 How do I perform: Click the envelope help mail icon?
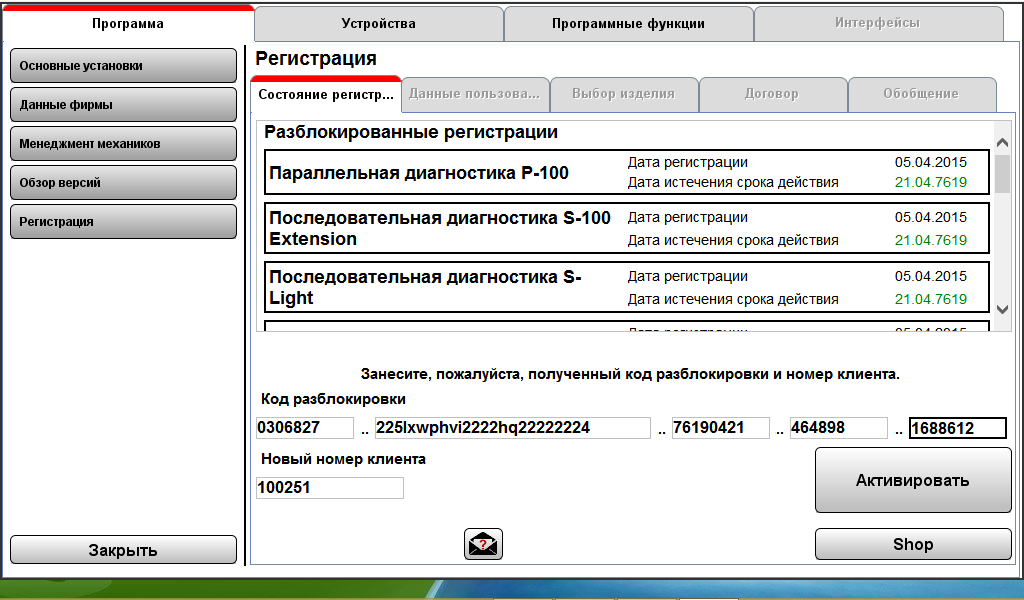pyautogui.click(x=483, y=544)
